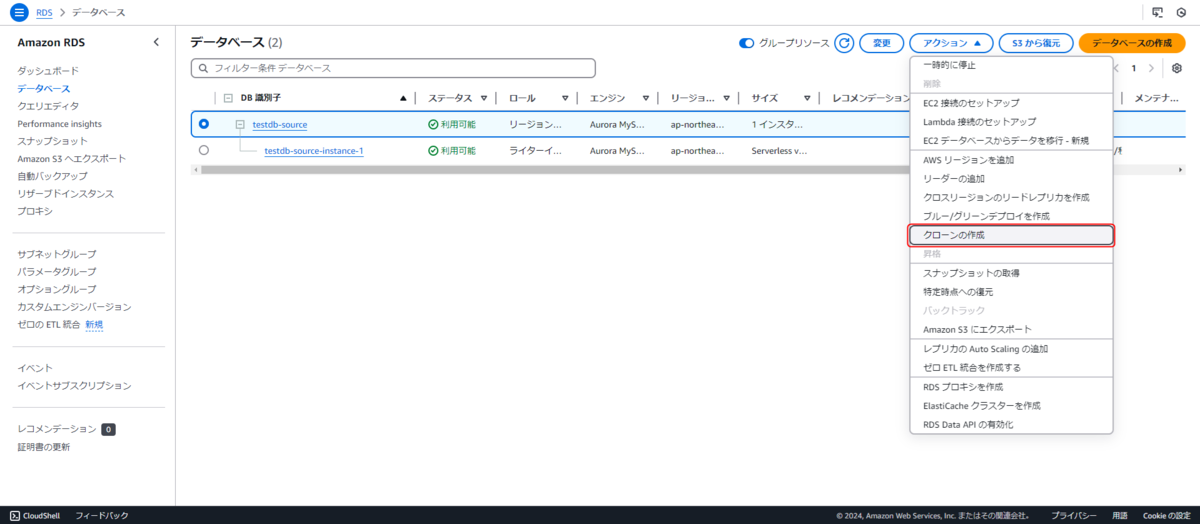The width and height of the screenshot is (1200, 524).
Task: Sort by Role column arrow
Action: 565,98
